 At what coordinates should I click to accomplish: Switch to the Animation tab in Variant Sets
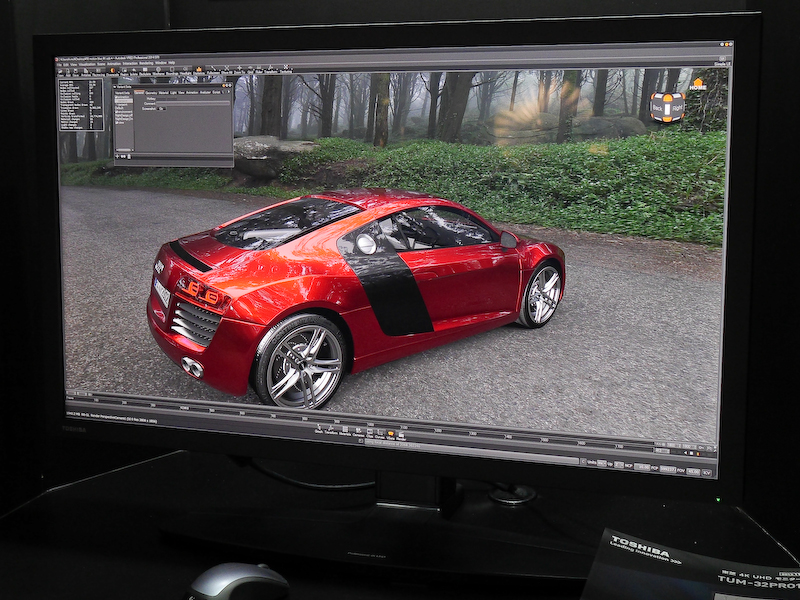coord(192,93)
